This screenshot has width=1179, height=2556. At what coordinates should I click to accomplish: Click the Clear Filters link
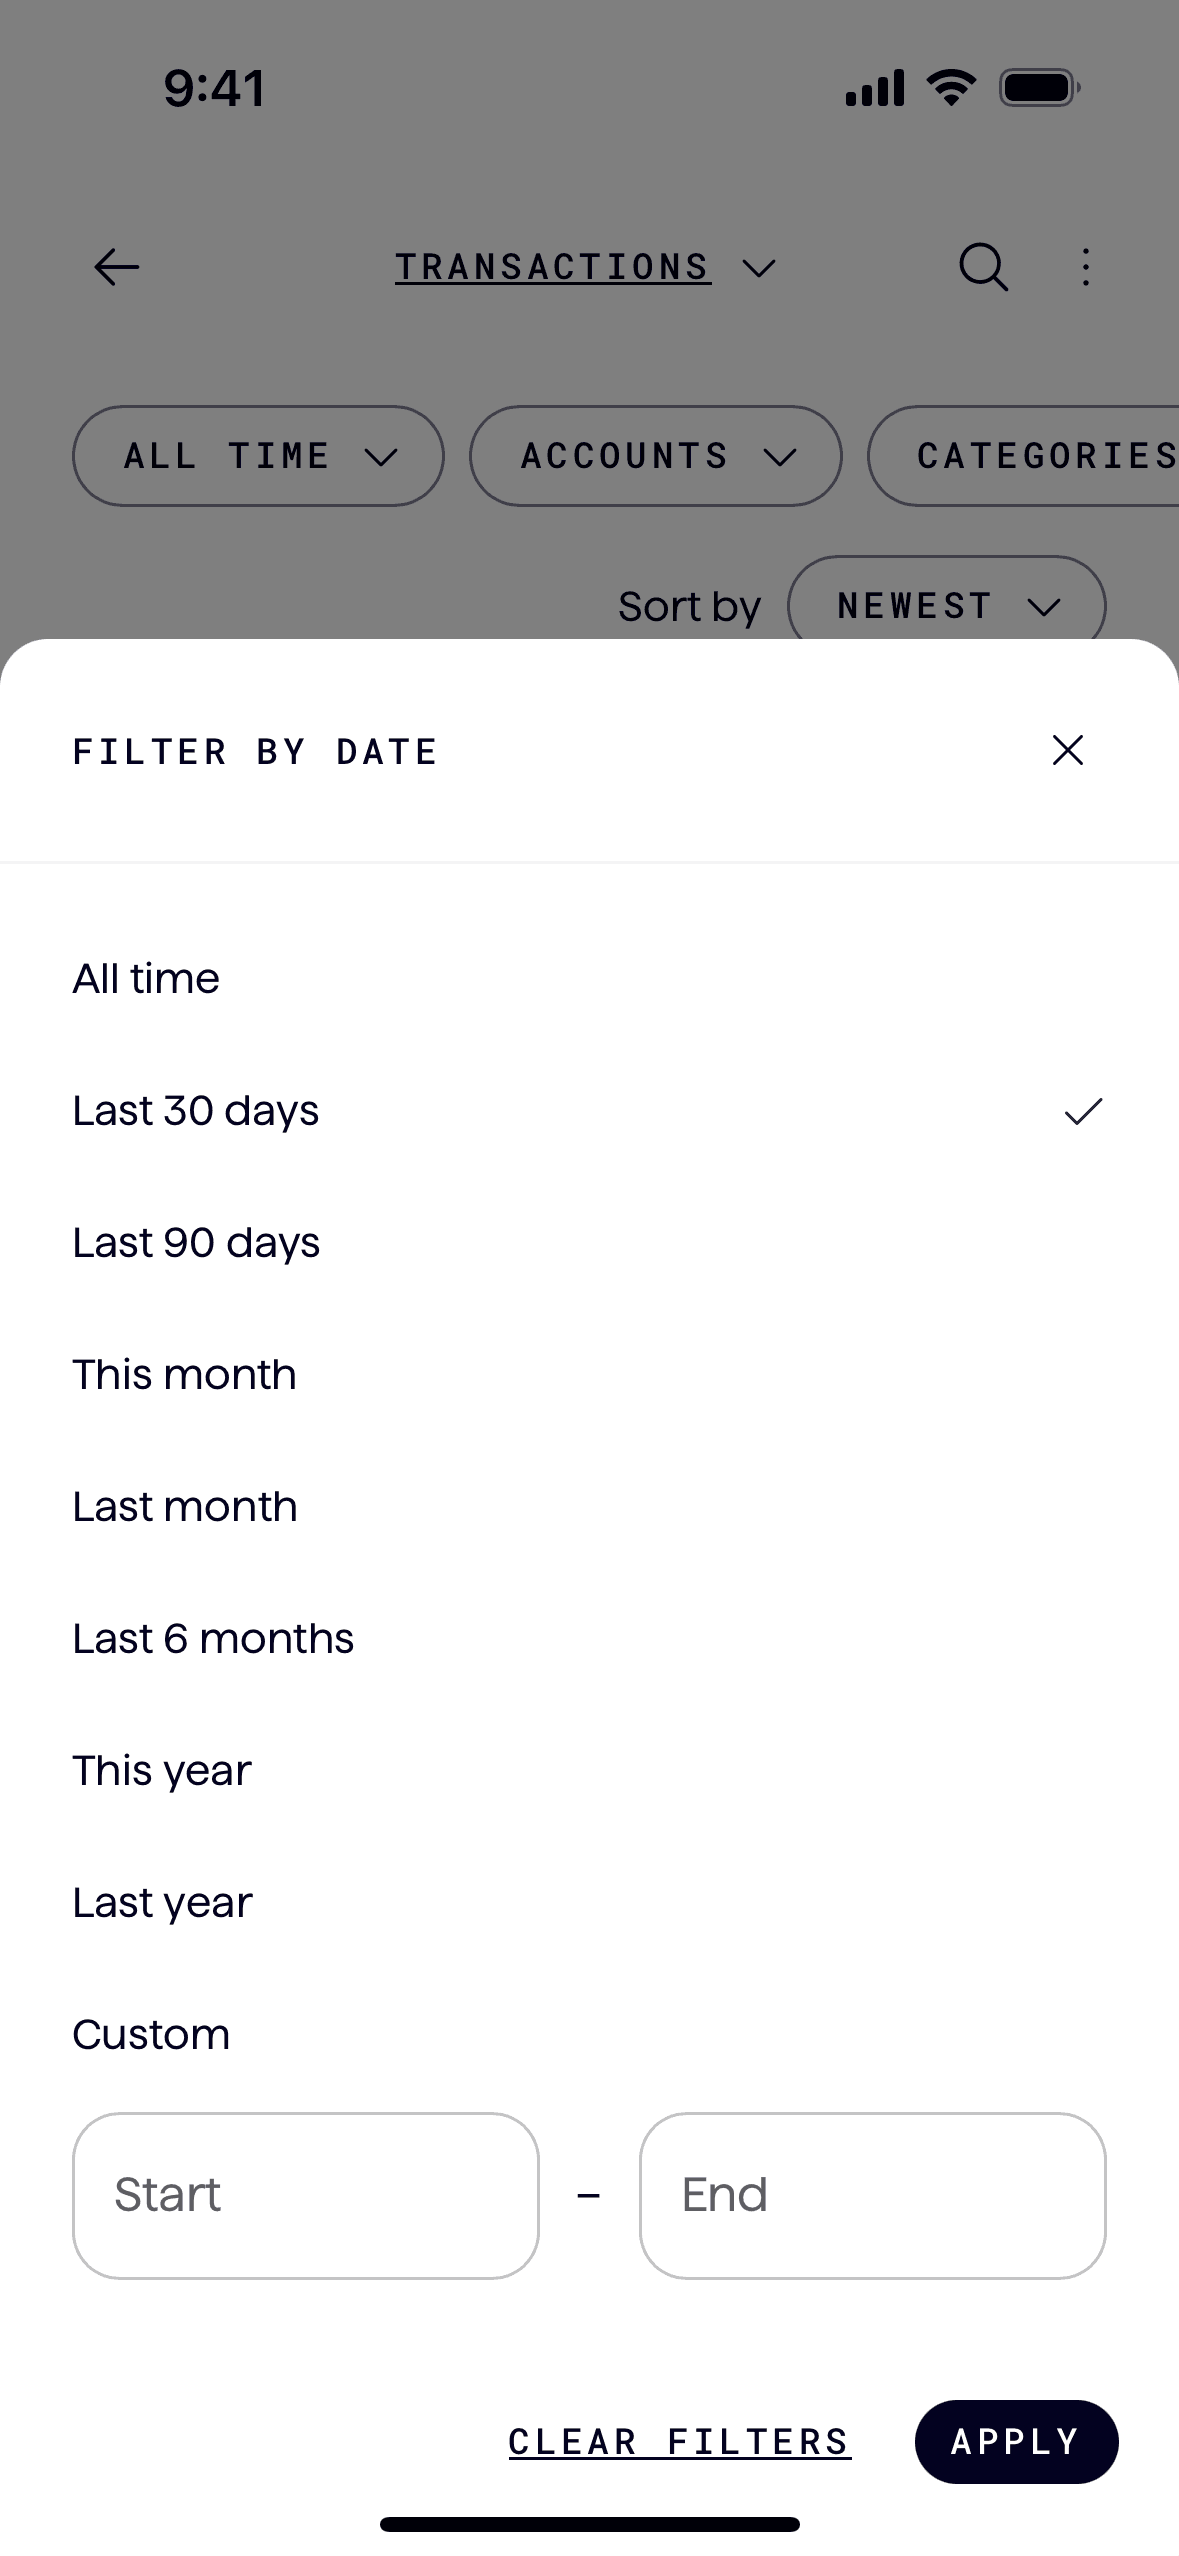(679, 2442)
